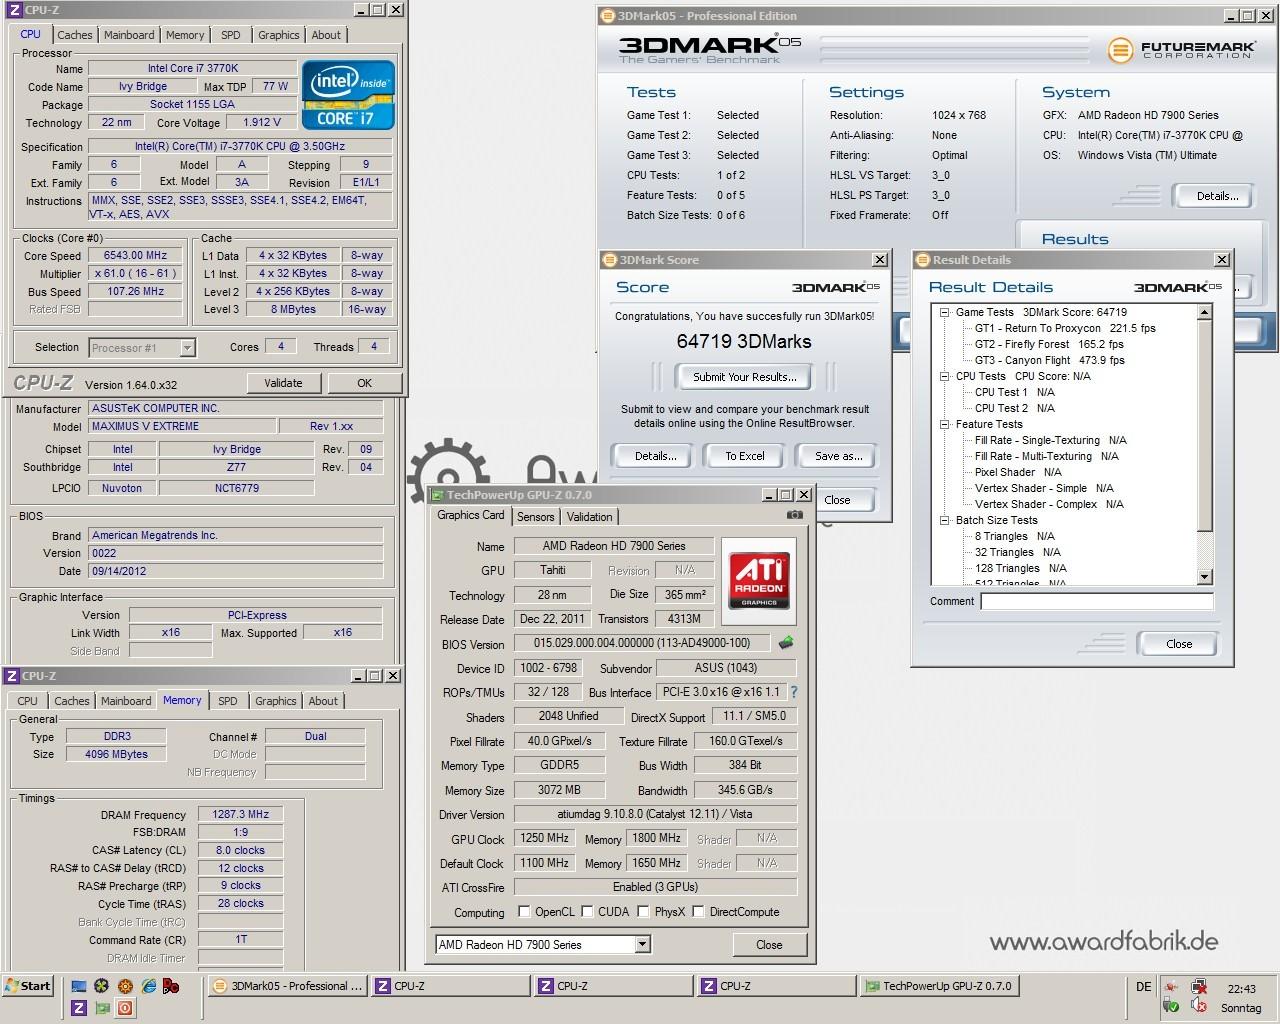1280x1024 pixels.
Task: Click the Result Details scrollbar down arrow
Action: click(x=1204, y=577)
